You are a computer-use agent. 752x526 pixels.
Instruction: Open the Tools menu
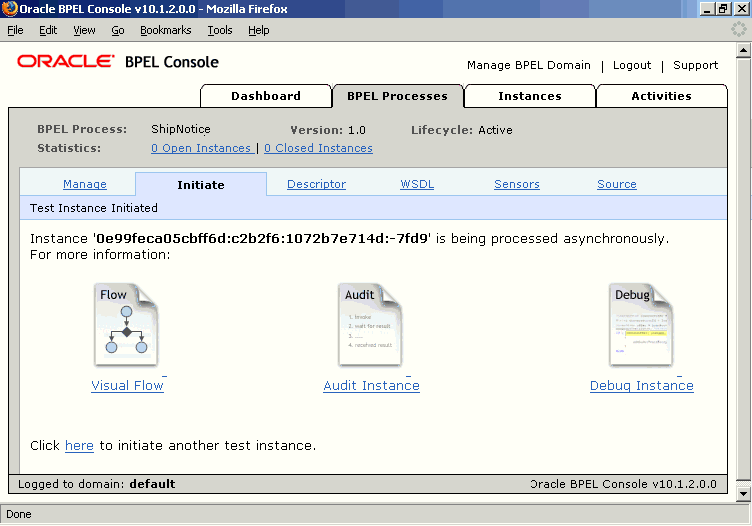[x=220, y=30]
